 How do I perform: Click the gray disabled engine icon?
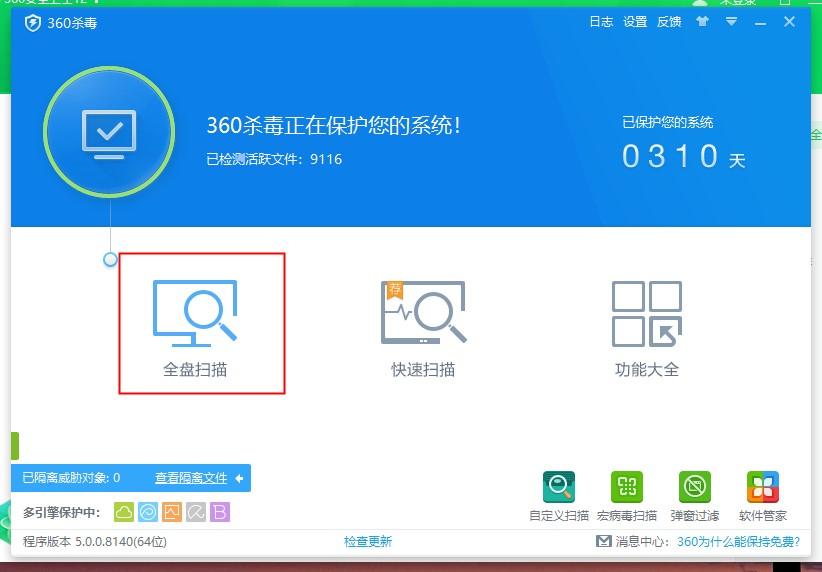point(196,512)
